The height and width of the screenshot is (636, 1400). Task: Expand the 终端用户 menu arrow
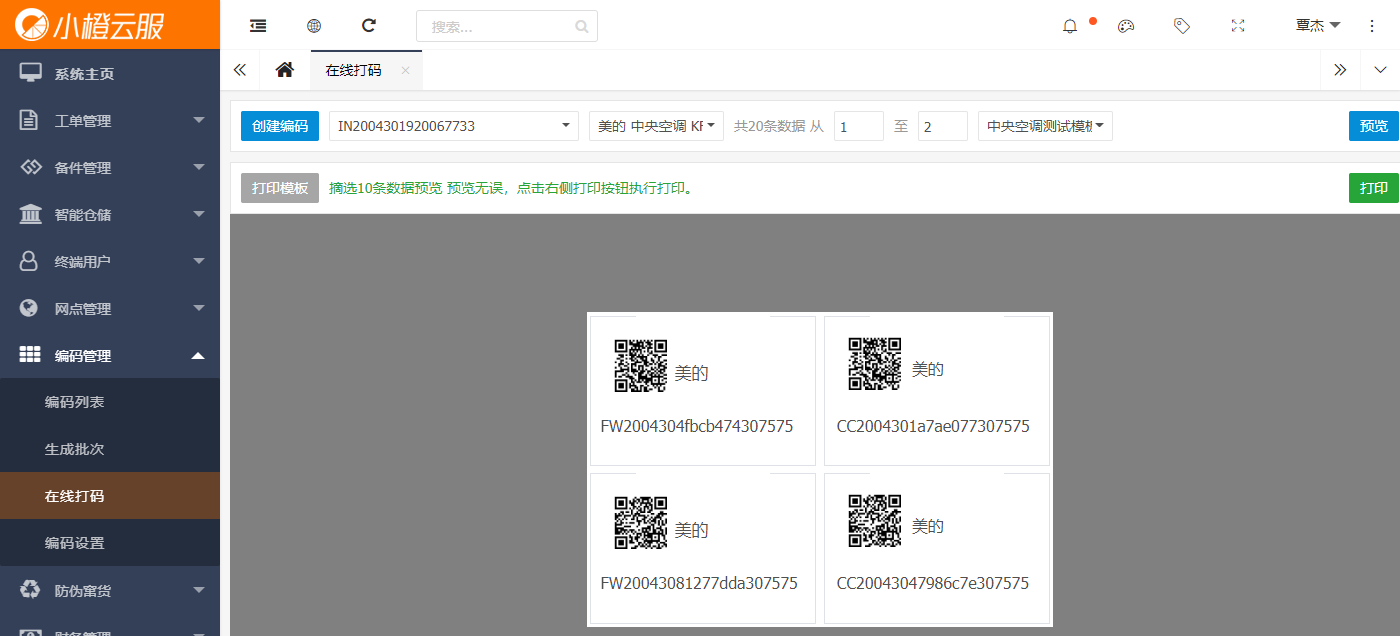pyautogui.click(x=198, y=262)
